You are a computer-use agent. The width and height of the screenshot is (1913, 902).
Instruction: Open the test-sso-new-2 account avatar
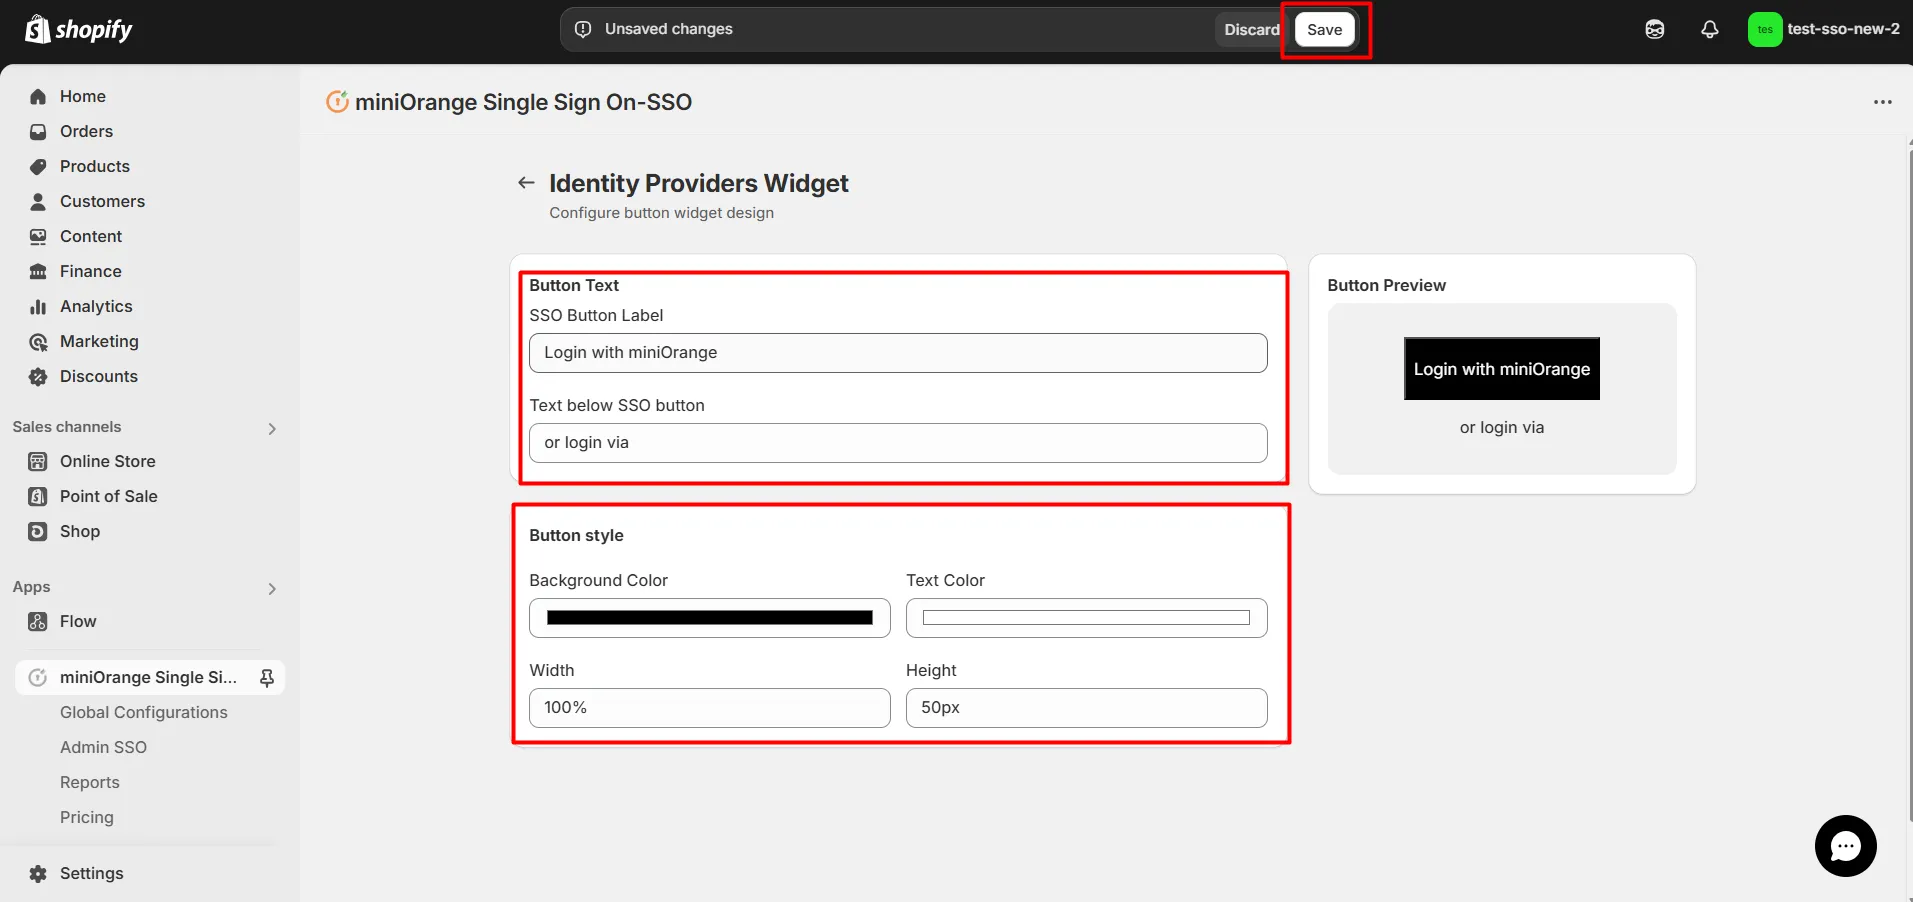(1765, 30)
